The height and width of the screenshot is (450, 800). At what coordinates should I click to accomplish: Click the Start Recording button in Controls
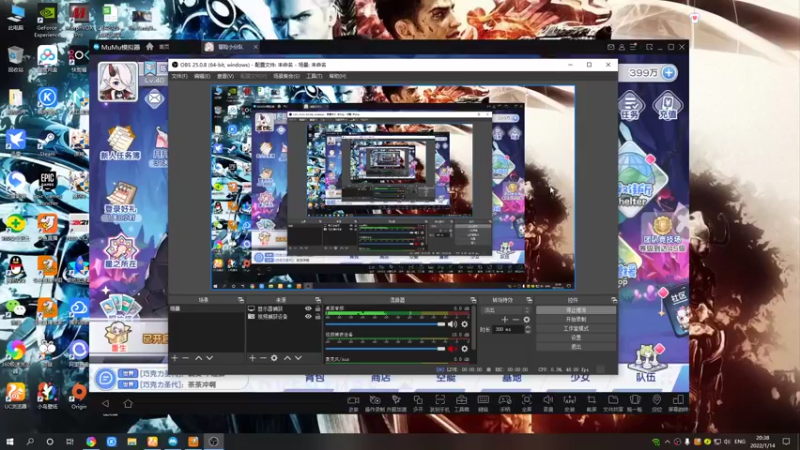click(x=576, y=319)
